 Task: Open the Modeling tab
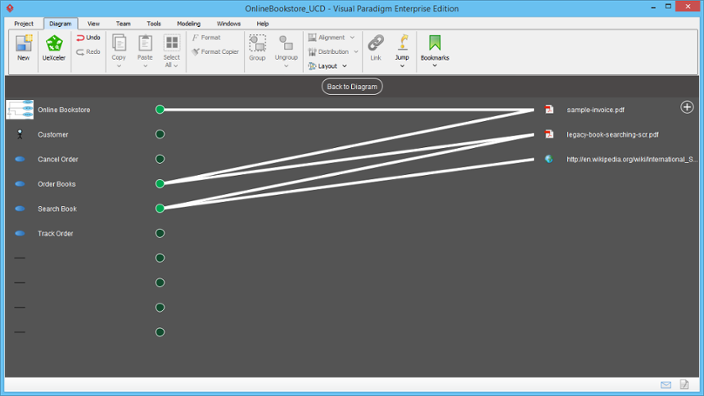(x=189, y=24)
